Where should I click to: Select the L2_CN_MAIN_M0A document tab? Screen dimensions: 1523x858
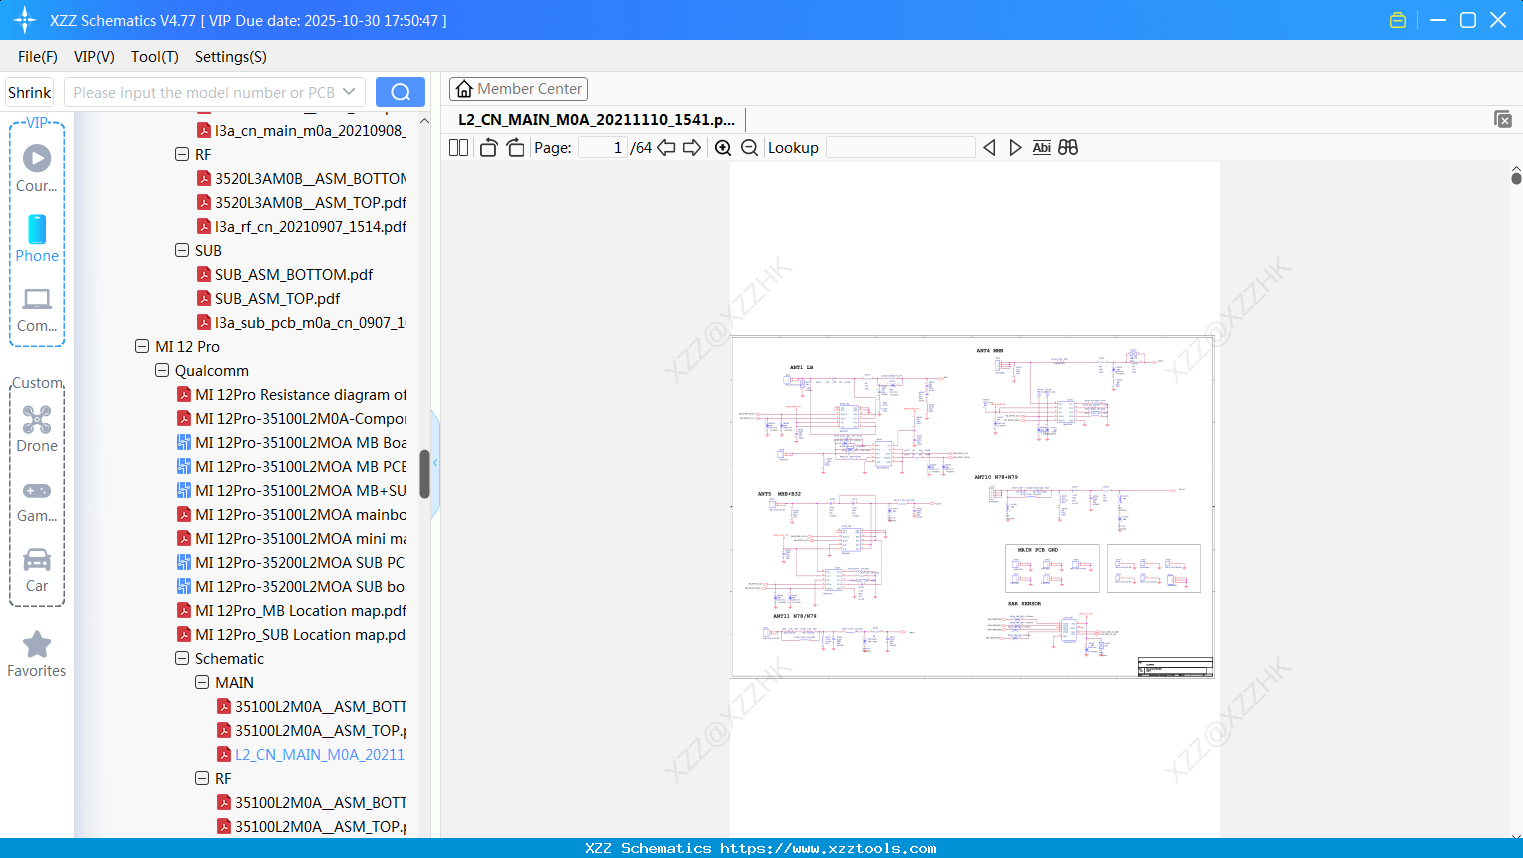pyautogui.click(x=596, y=119)
